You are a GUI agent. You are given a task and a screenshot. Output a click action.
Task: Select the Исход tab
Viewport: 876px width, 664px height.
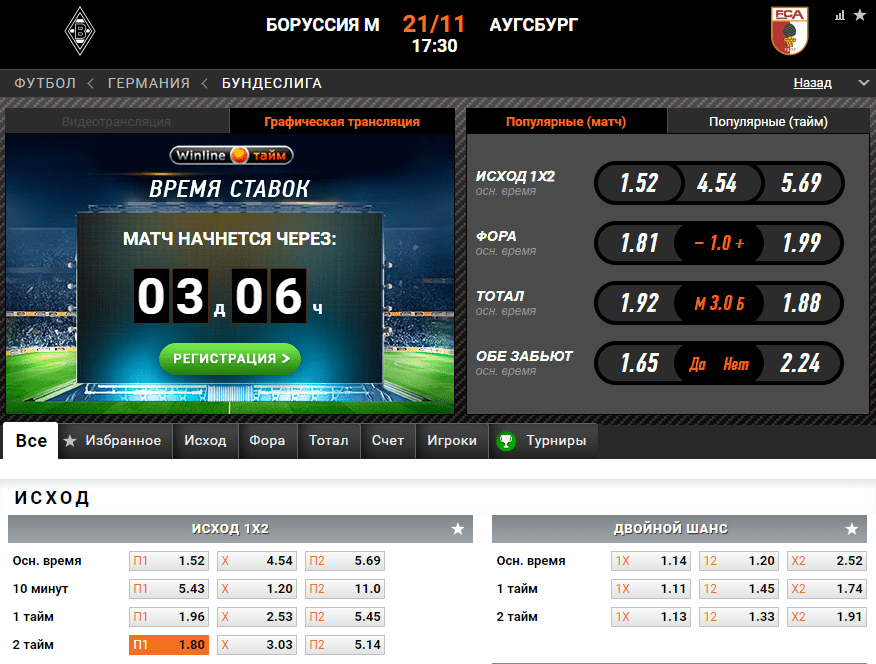pyautogui.click(x=206, y=441)
